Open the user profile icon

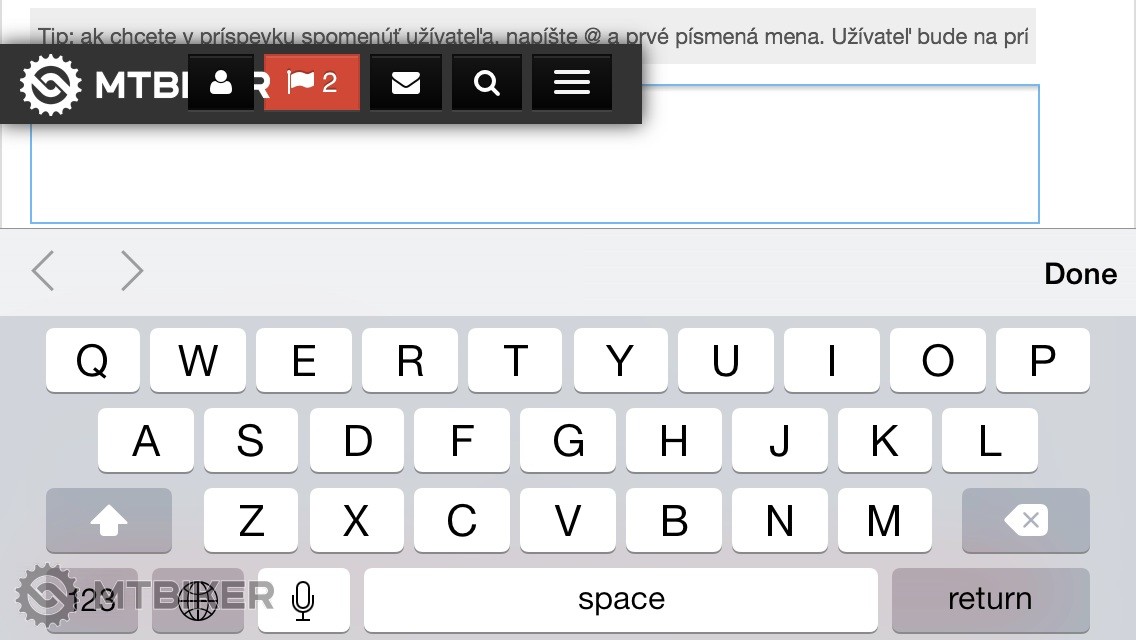221,83
